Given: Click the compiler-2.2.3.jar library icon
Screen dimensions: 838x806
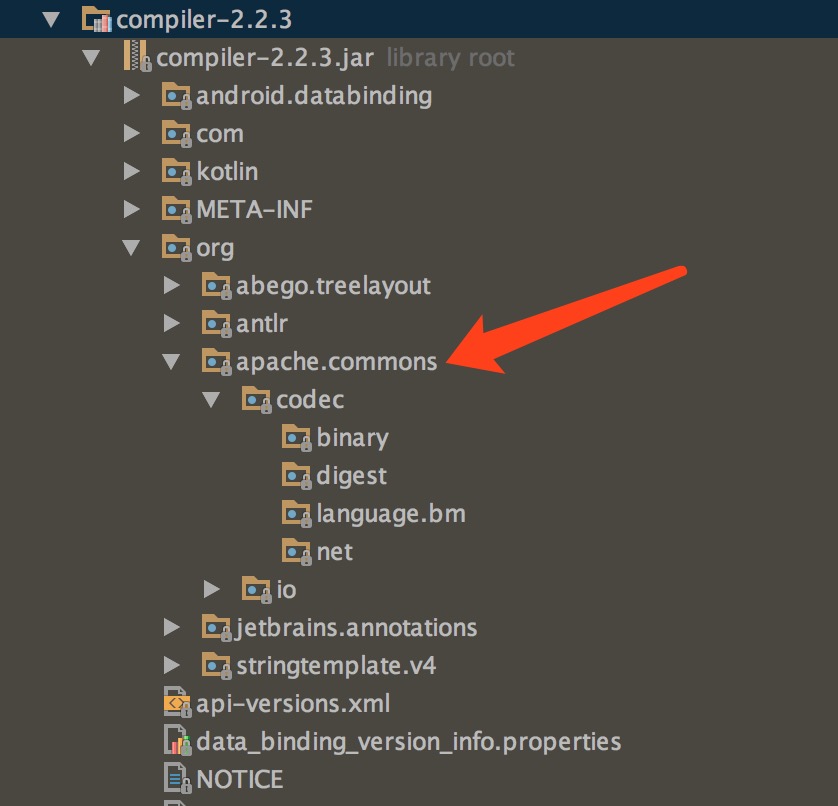Looking at the screenshot, I should tap(137, 57).
